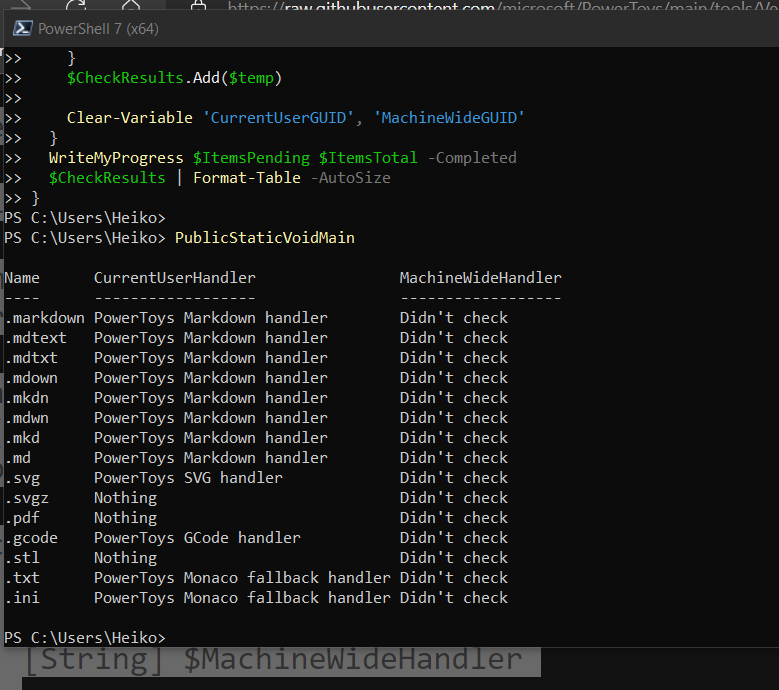Select the .md row name
779x690 pixels.
pos(17,458)
